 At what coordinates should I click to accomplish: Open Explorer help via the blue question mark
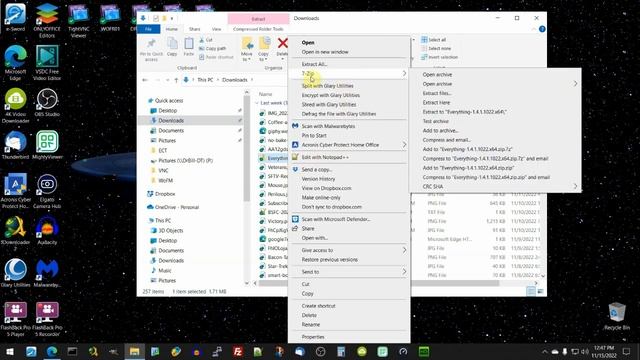[542, 29]
